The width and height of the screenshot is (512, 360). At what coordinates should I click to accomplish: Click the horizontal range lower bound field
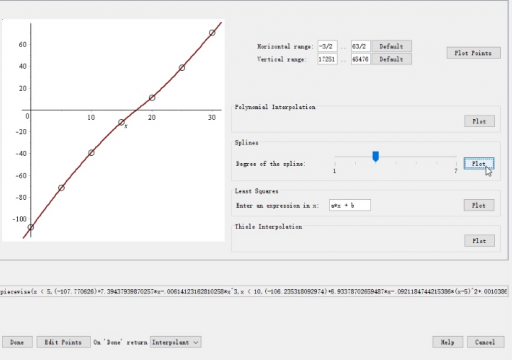tap(327, 46)
